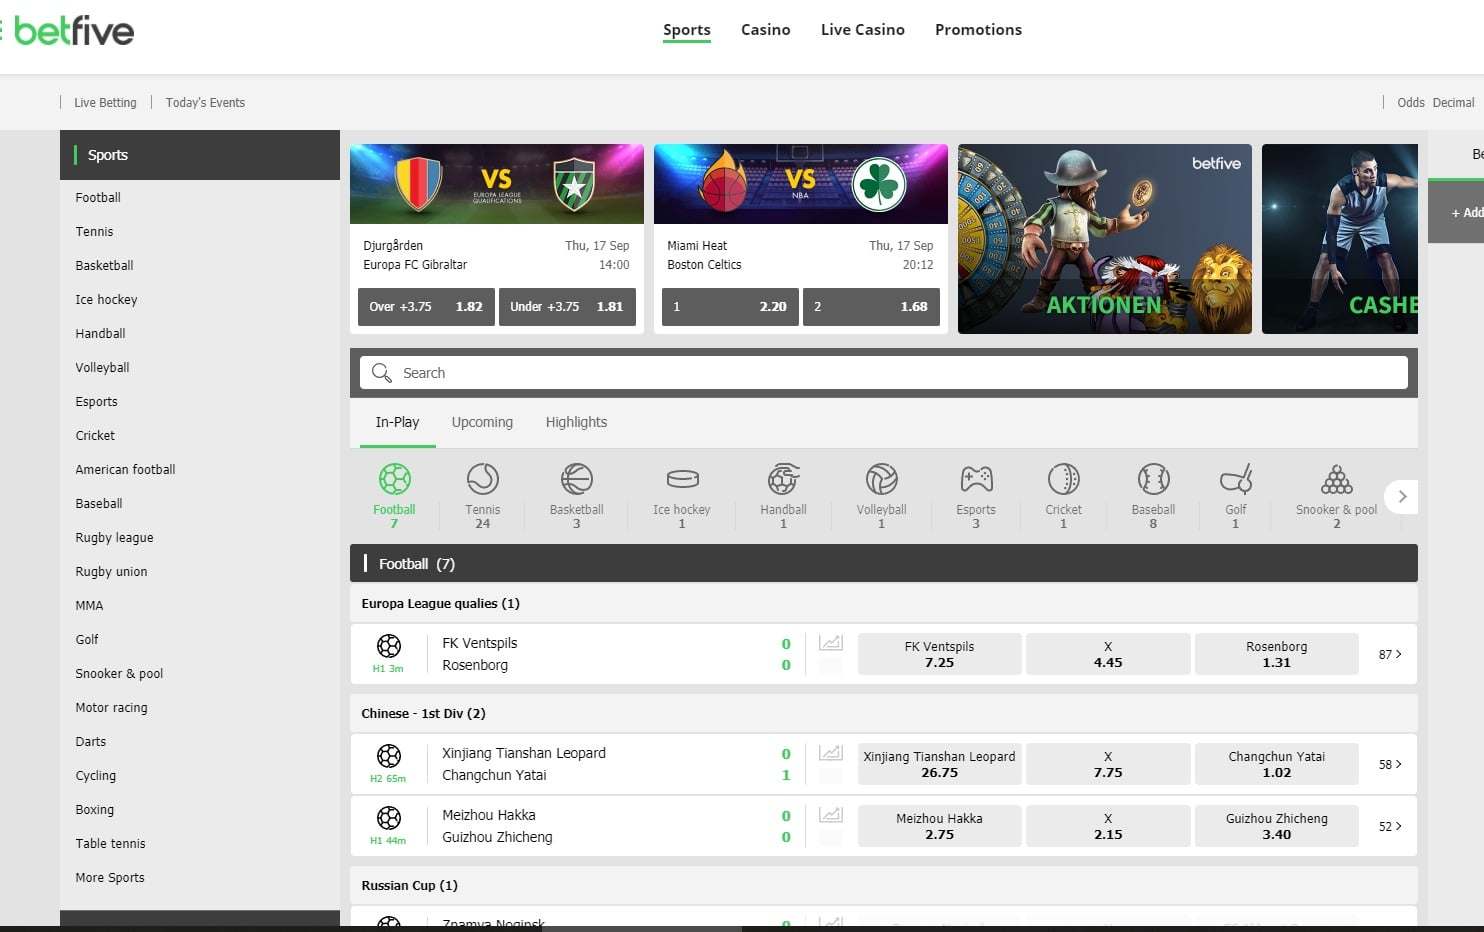Open Djurgården vs Europa FC banner image
The height and width of the screenshot is (932, 1484).
click(x=497, y=184)
